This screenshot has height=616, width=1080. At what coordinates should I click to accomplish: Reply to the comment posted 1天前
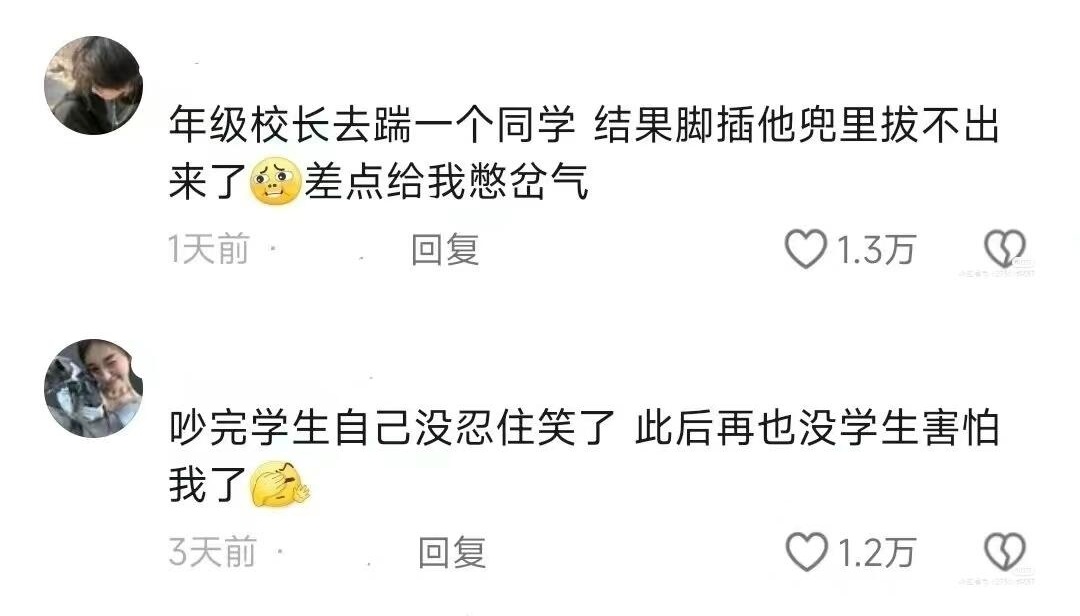[x=445, y=249]
